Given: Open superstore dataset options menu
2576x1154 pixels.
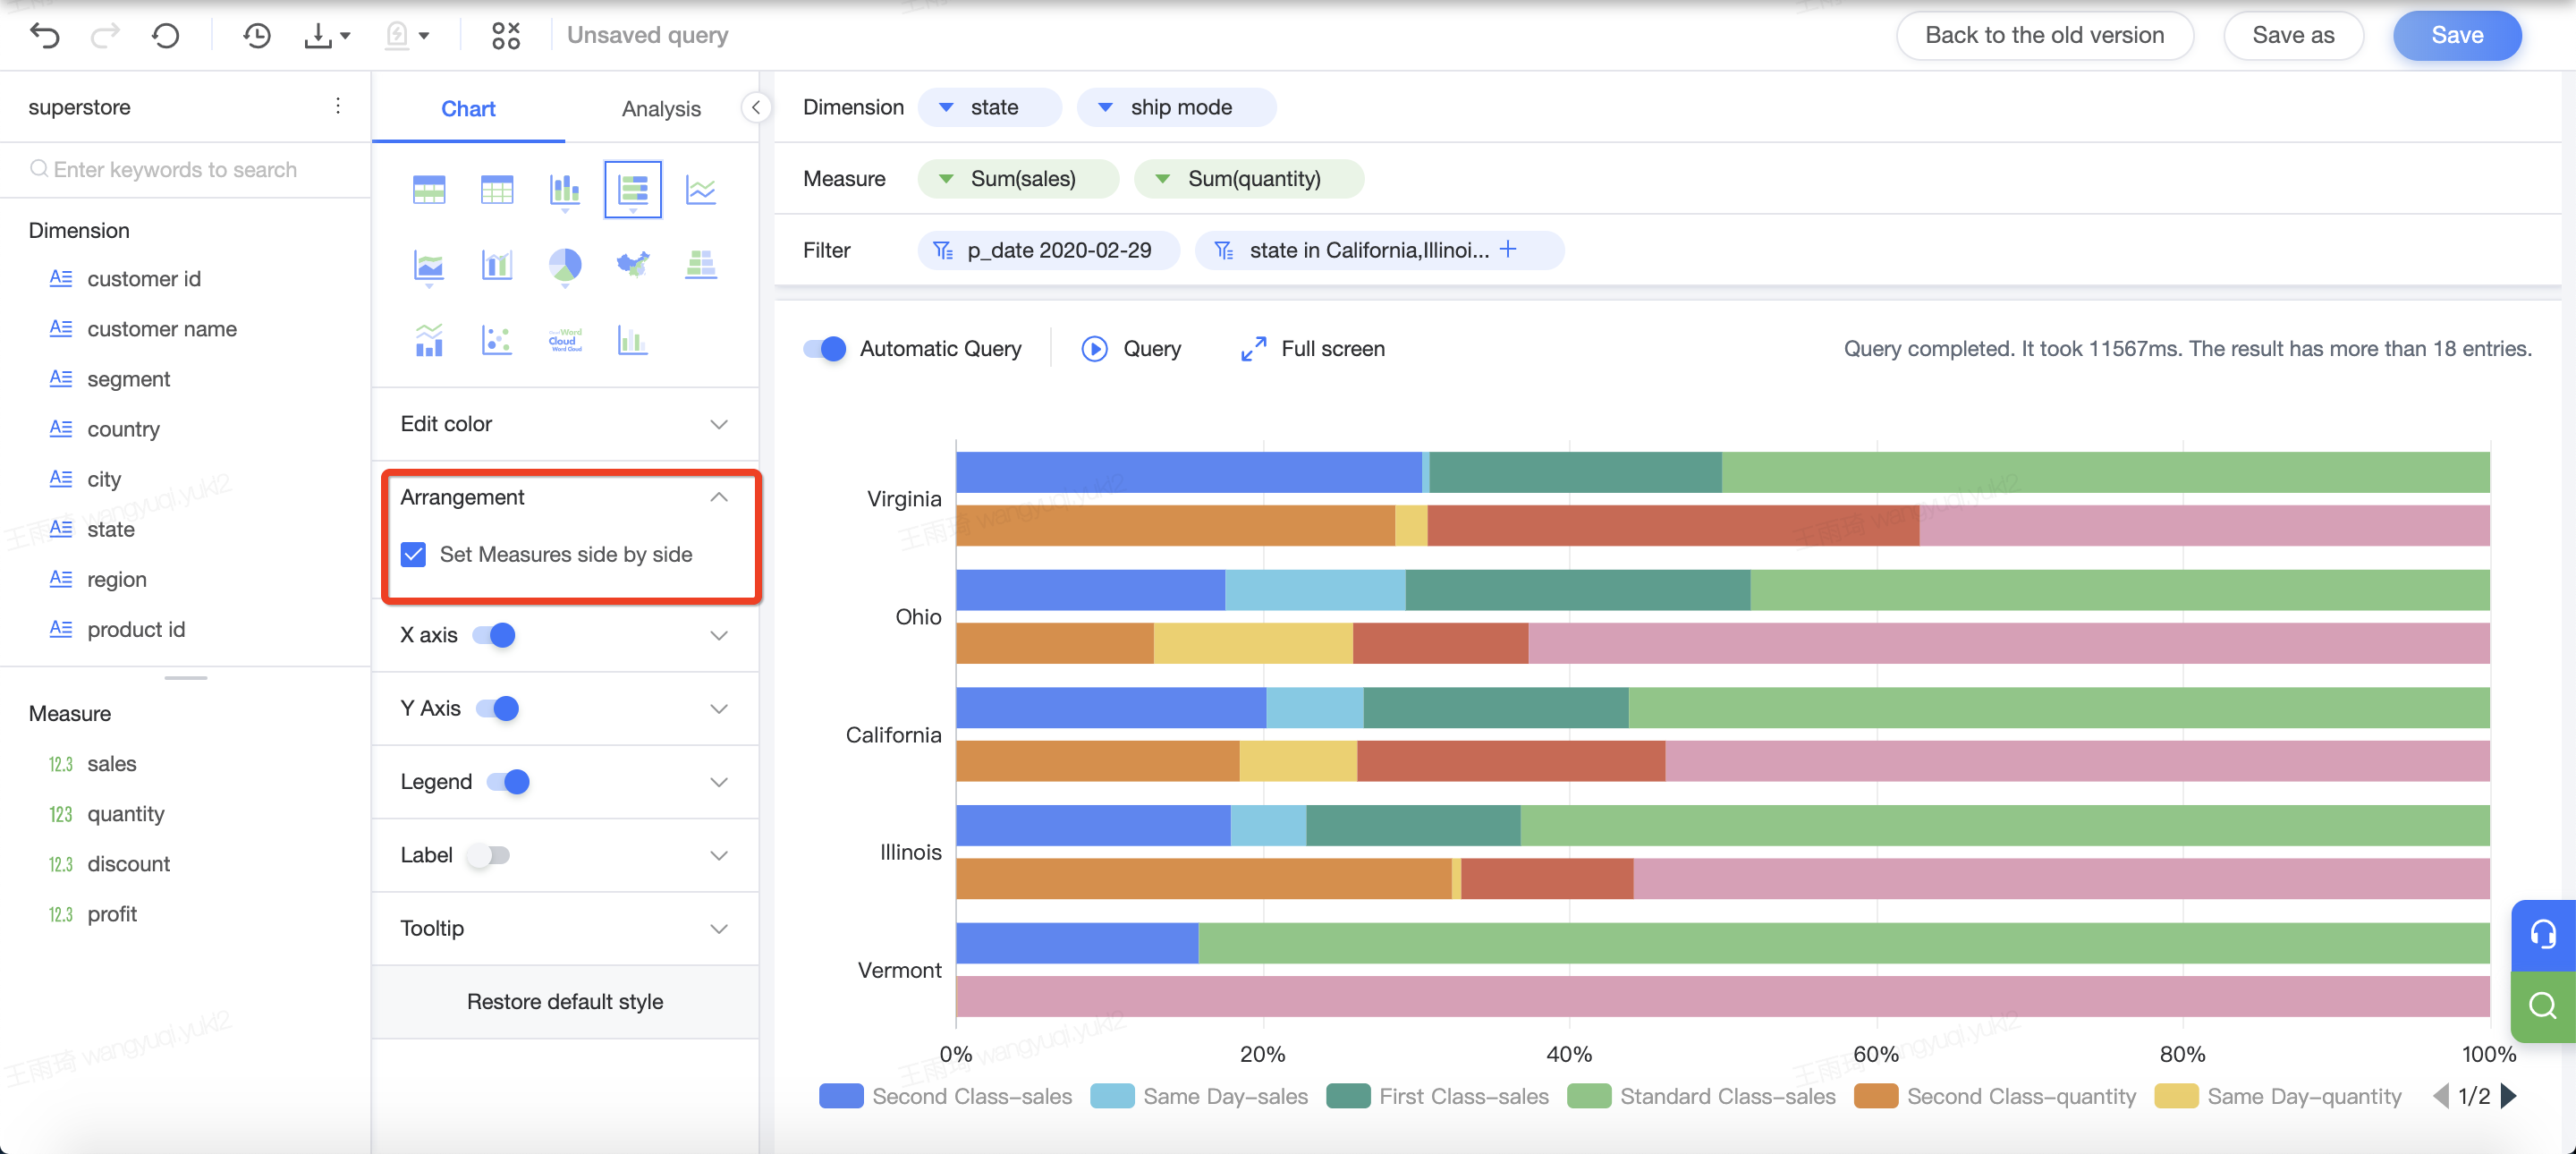Looking at the screenshot, I should 338,106.
